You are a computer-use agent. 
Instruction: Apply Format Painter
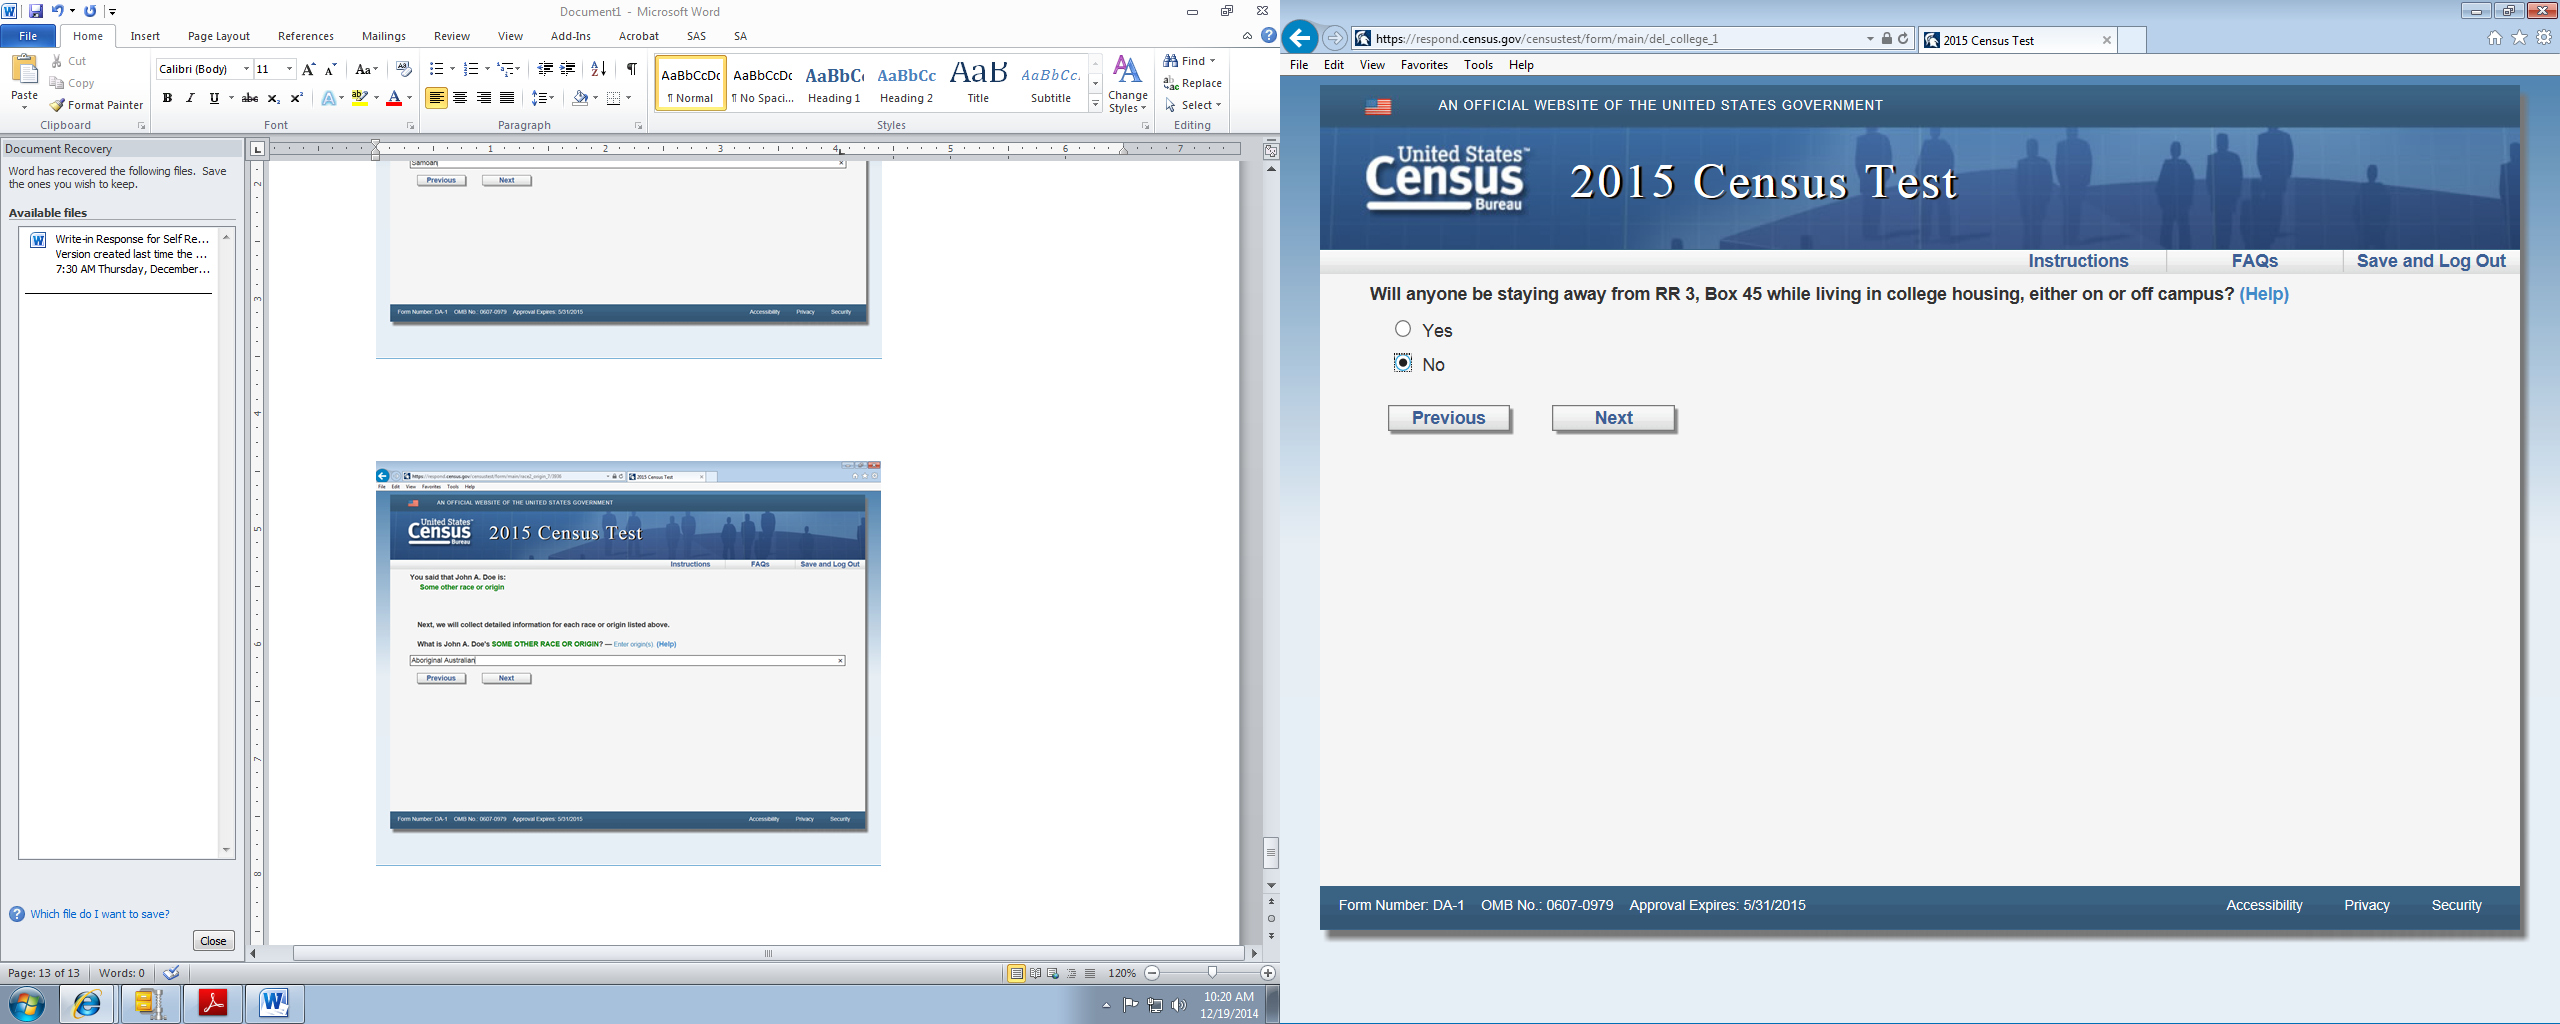pos(97,105)
